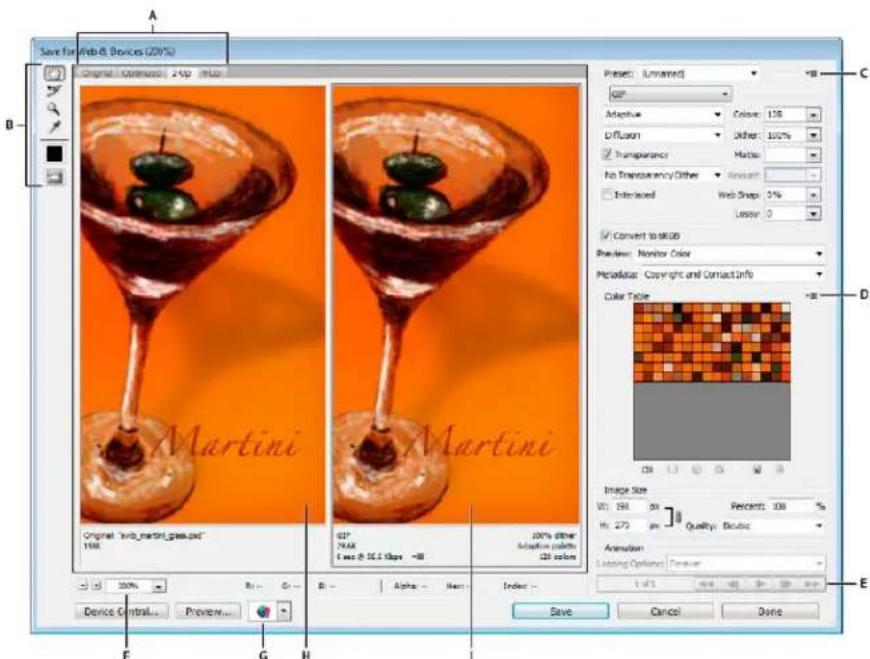
Task: Click the Preview button
Action: [x=208, y=611]
